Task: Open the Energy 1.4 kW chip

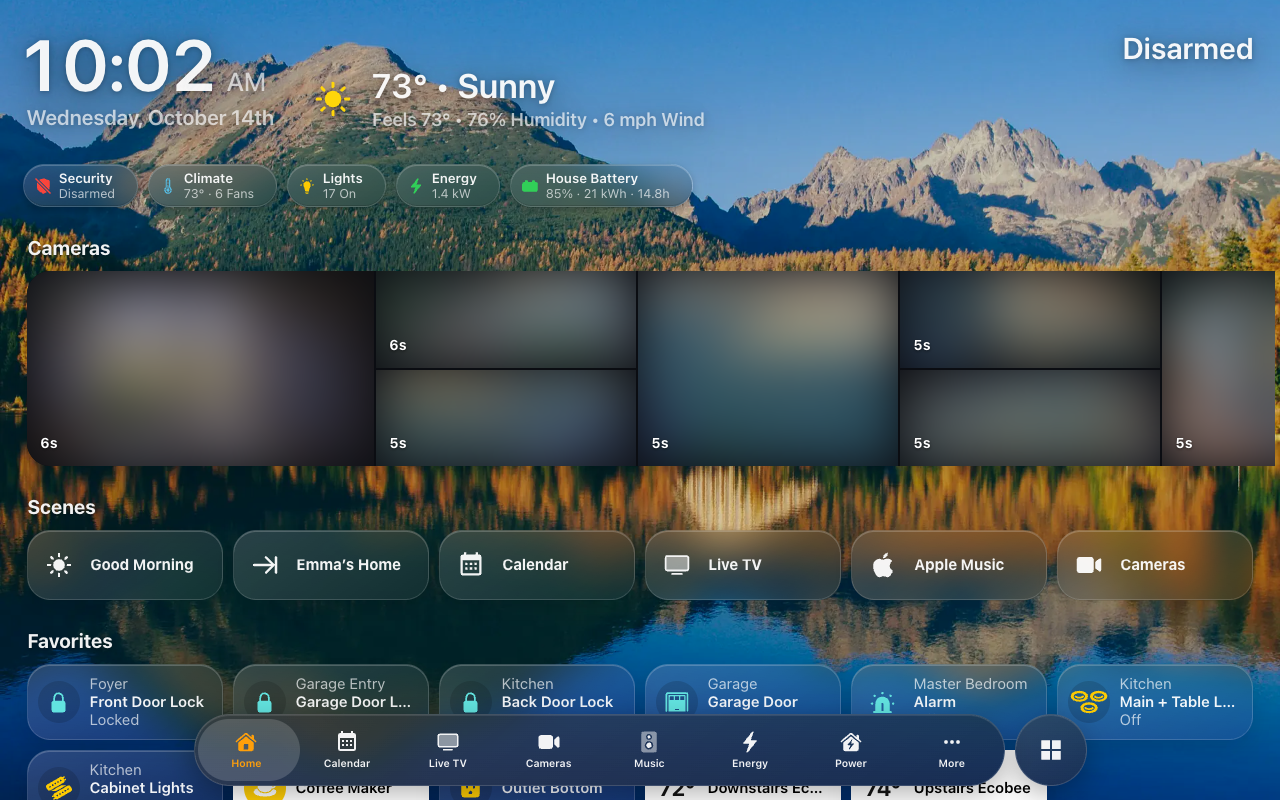Action: pyautogui.click(x=448, y=186)
